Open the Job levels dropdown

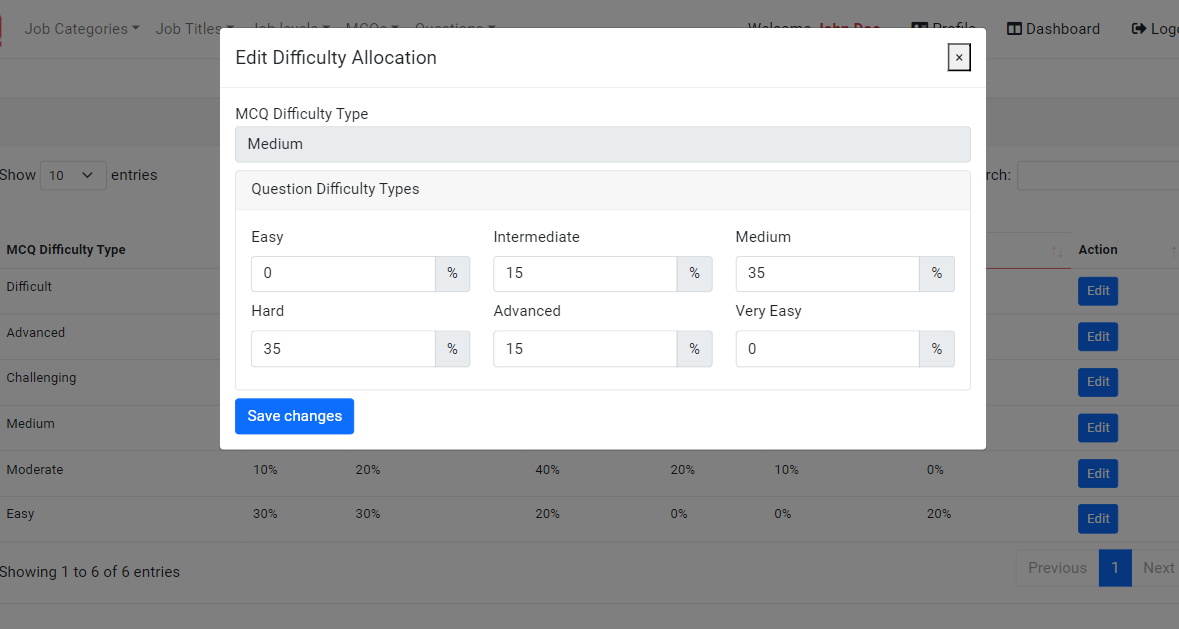click(x=290, y=28)
